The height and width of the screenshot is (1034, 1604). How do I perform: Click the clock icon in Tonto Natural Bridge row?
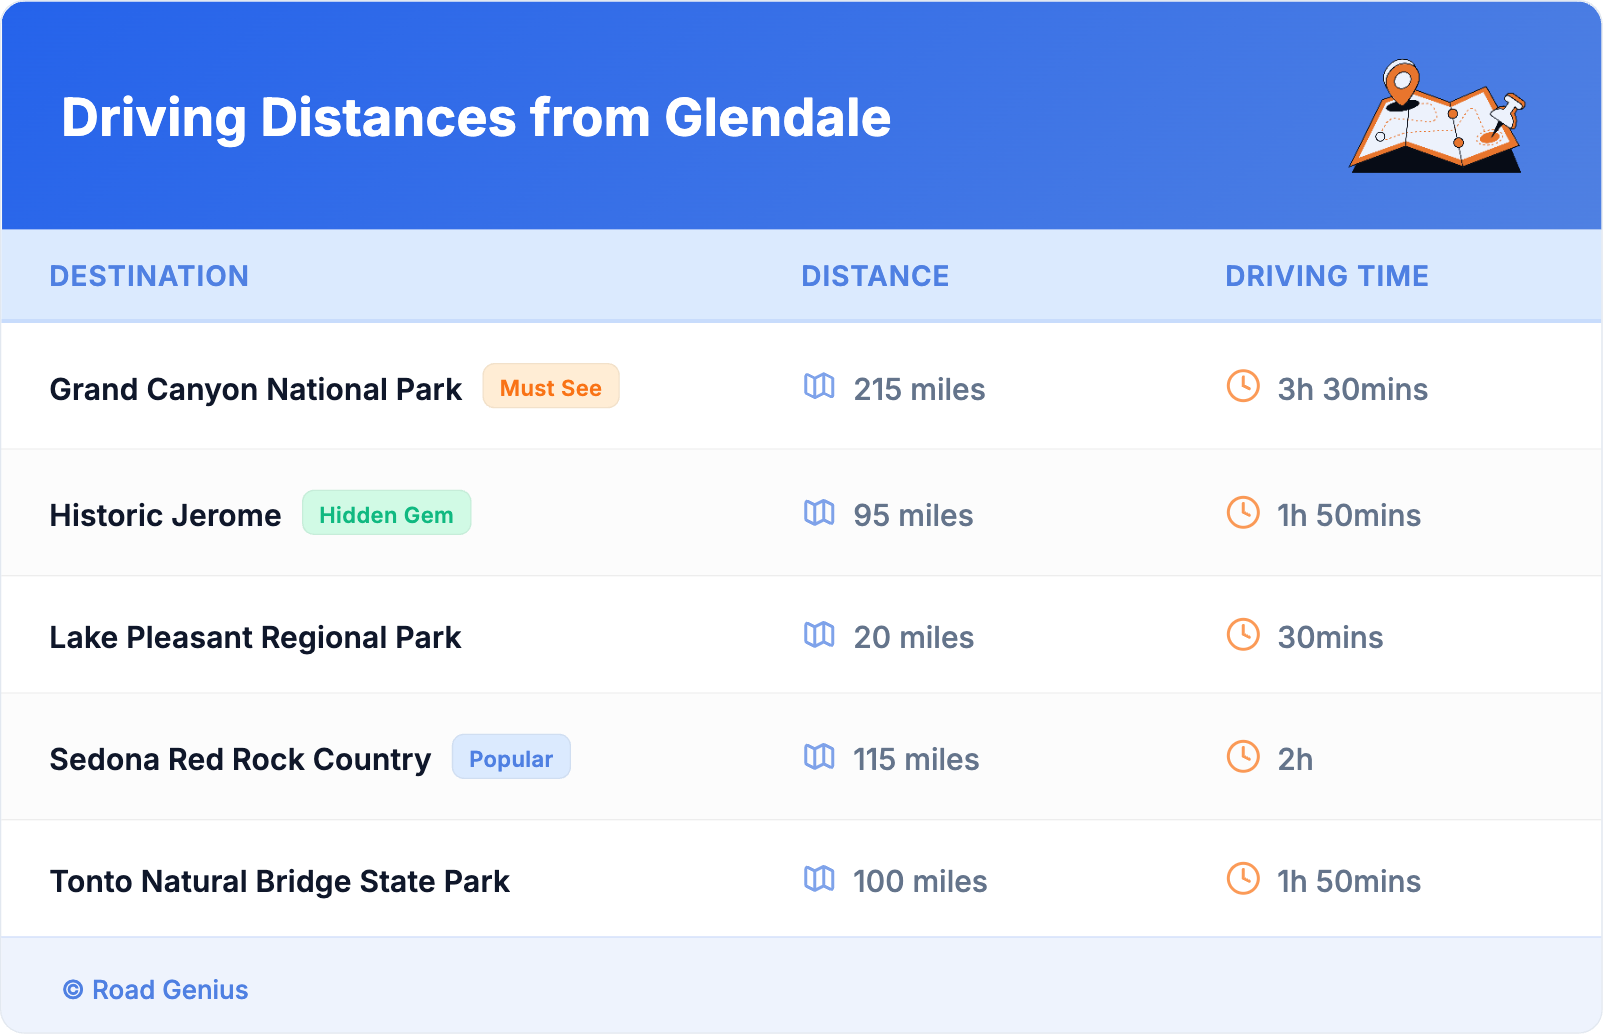pos(1243,879)
